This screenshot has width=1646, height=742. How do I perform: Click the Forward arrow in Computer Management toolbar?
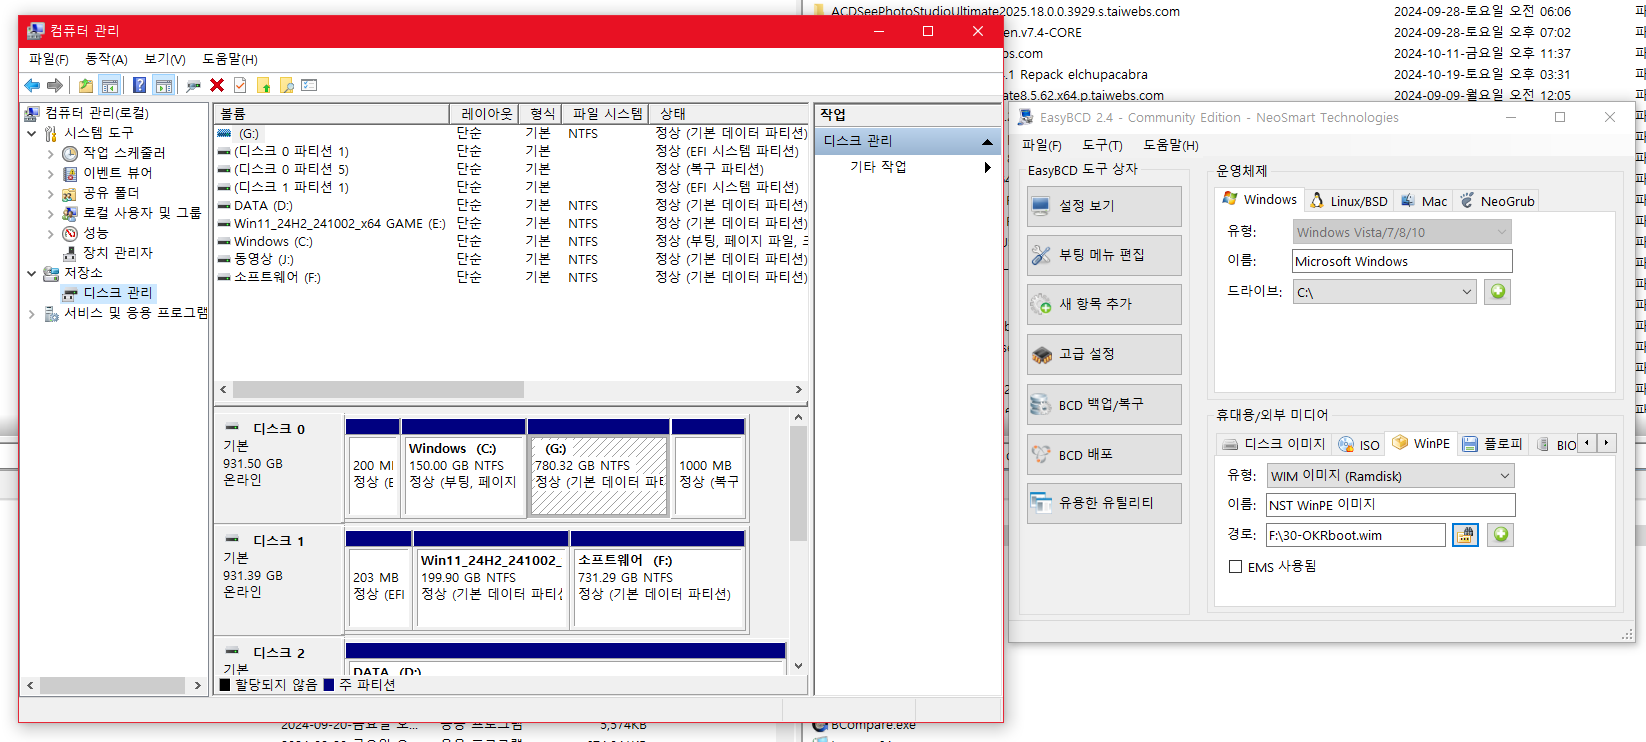[x=55, y=86]
